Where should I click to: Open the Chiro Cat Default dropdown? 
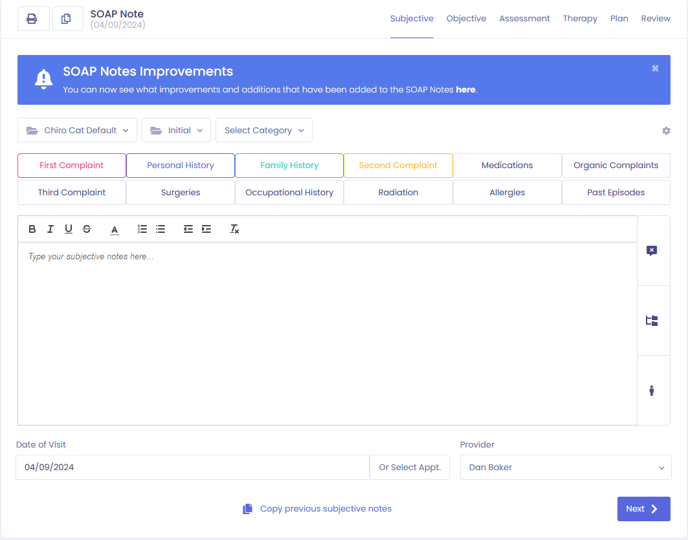point(77,130)
